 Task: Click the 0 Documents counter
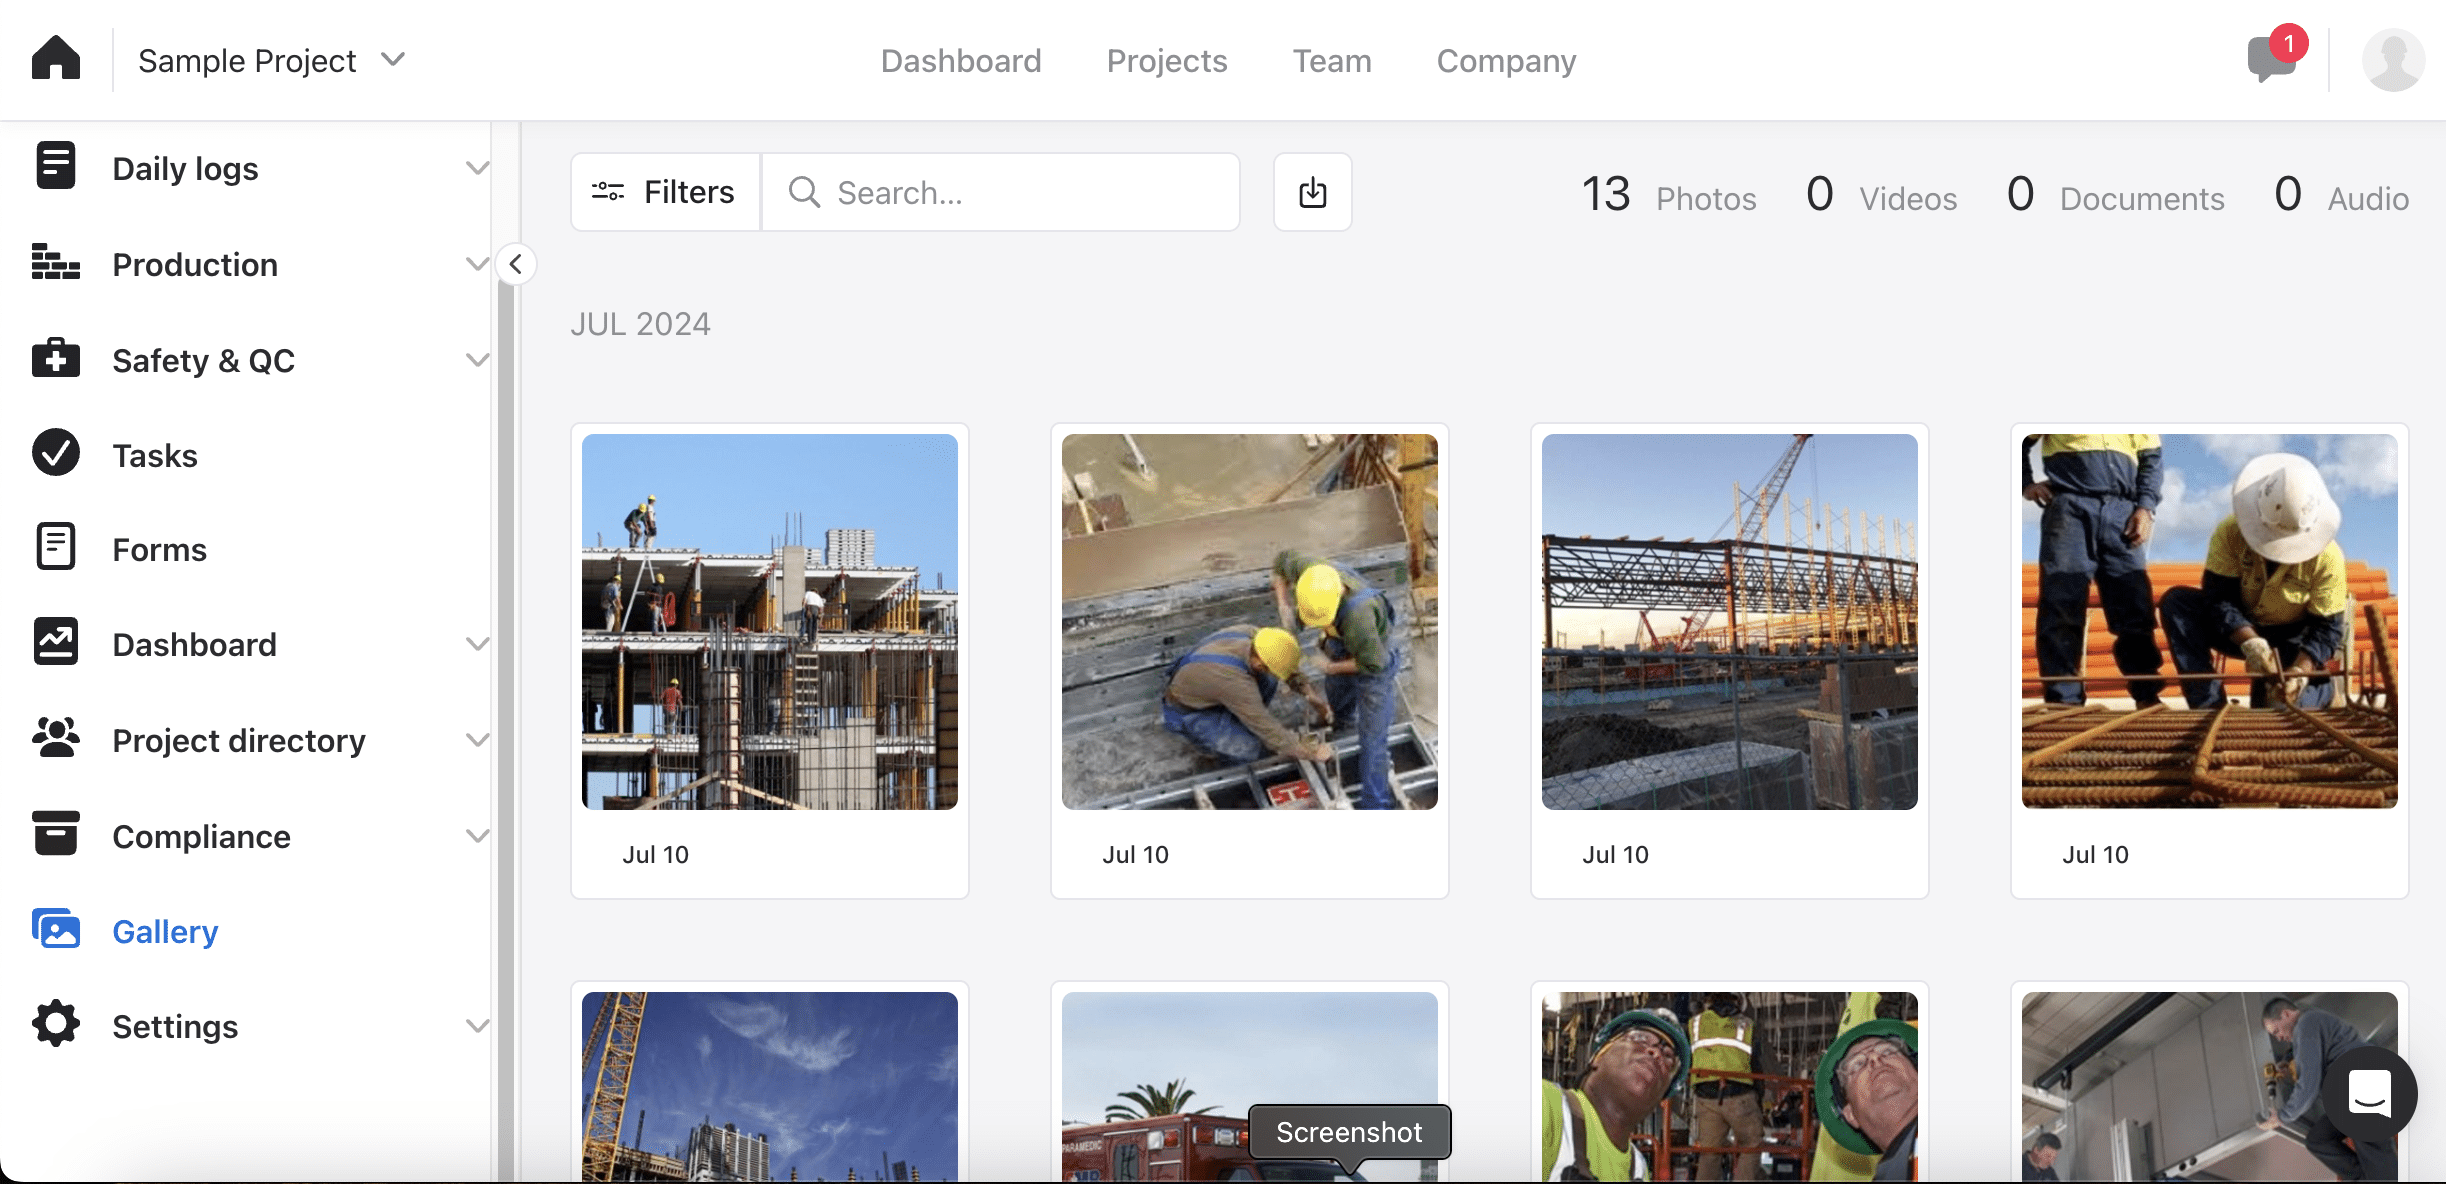click(x=2115, y=194)
